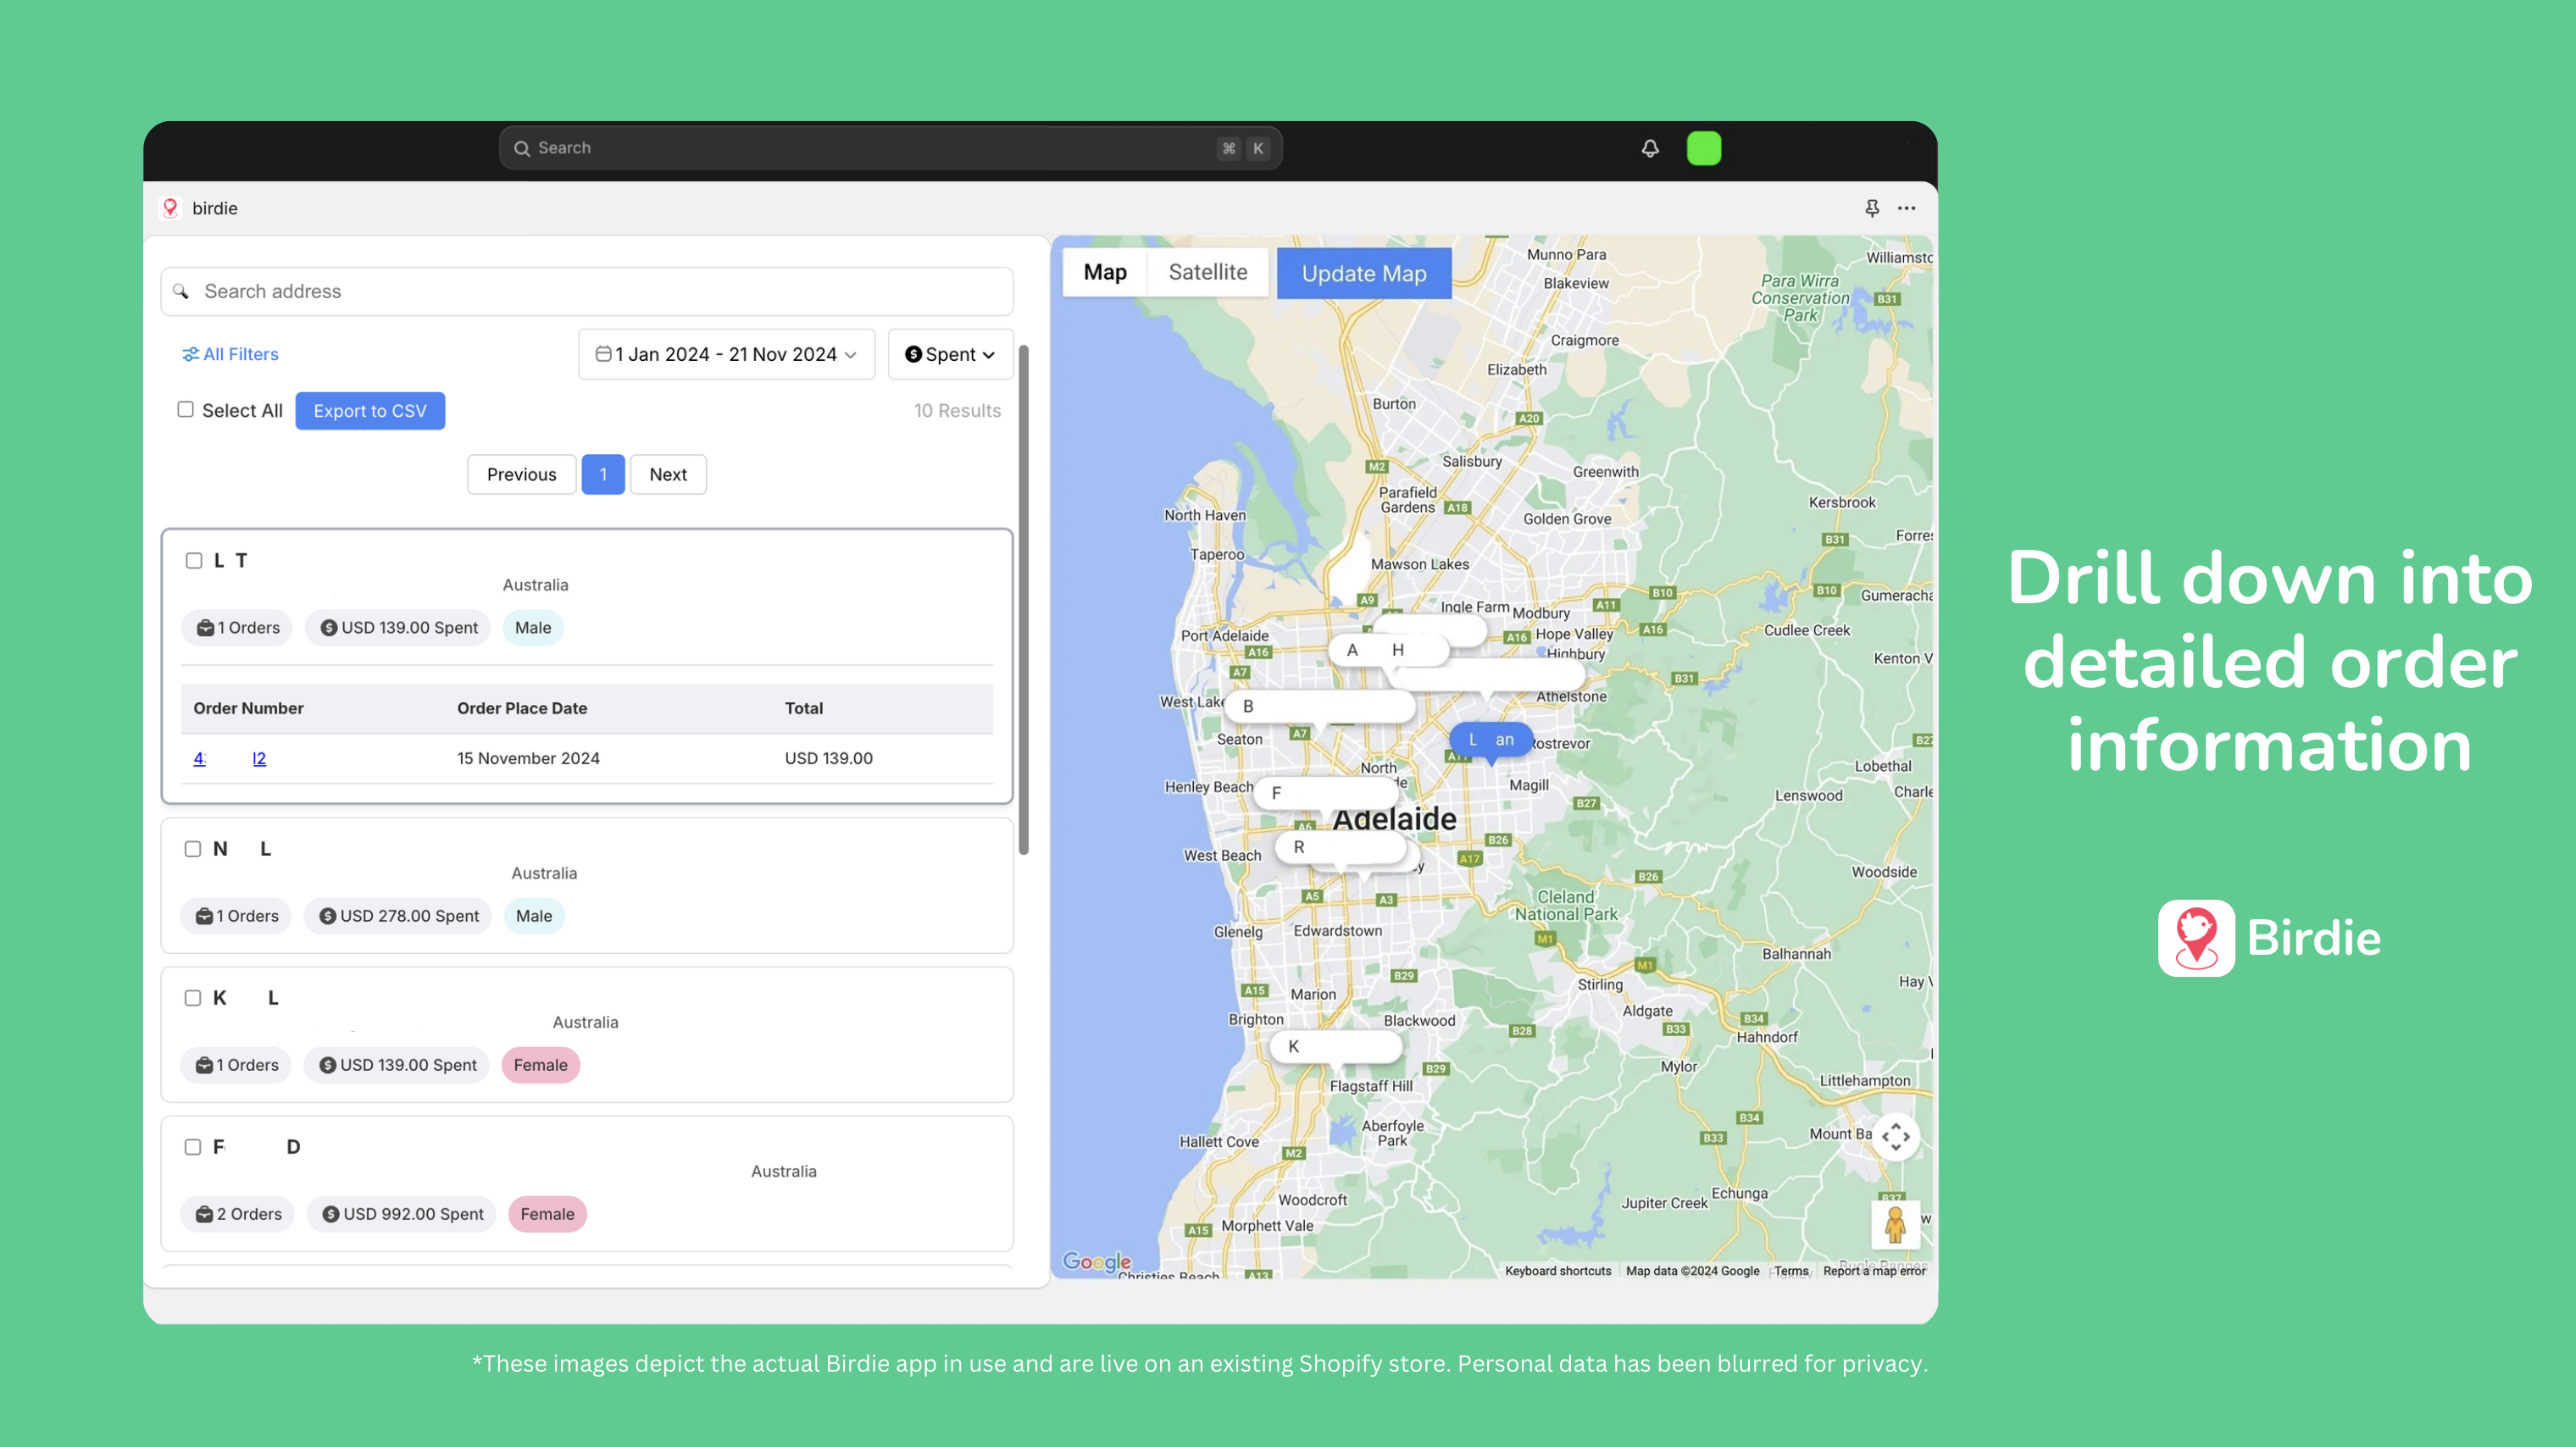The height and width of the screenshot is (1447, 2576).
Task: Click the R map marker
Action: click(1341, 847)
